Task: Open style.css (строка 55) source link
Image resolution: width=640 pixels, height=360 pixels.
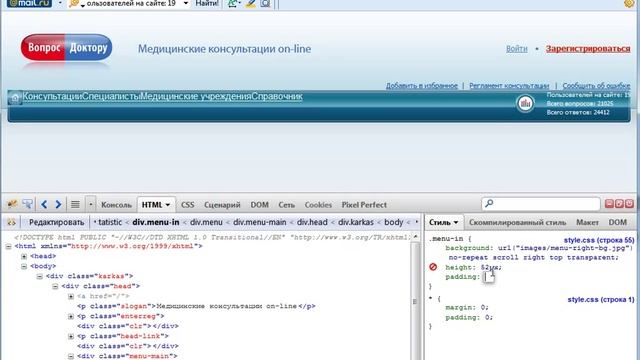Action: tap(599, 240)
